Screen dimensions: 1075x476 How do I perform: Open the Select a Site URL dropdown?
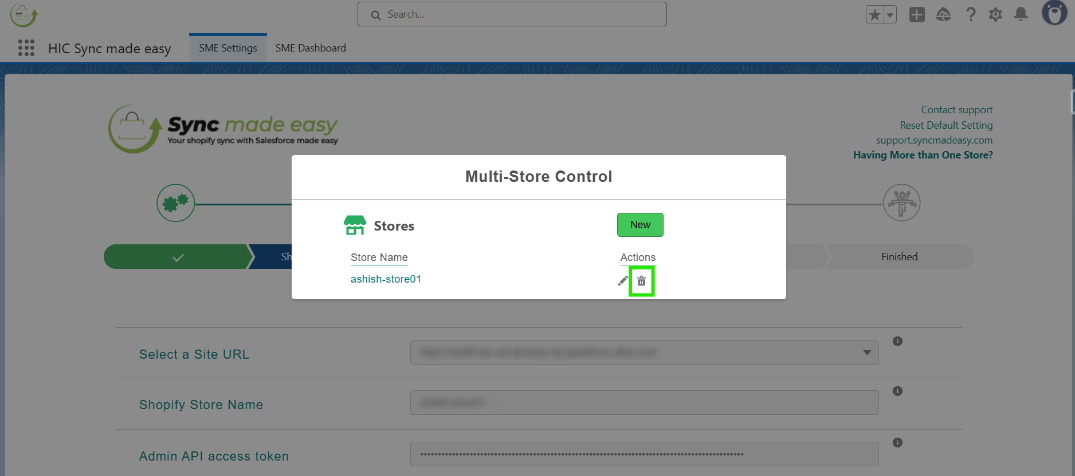click(644, 353)
